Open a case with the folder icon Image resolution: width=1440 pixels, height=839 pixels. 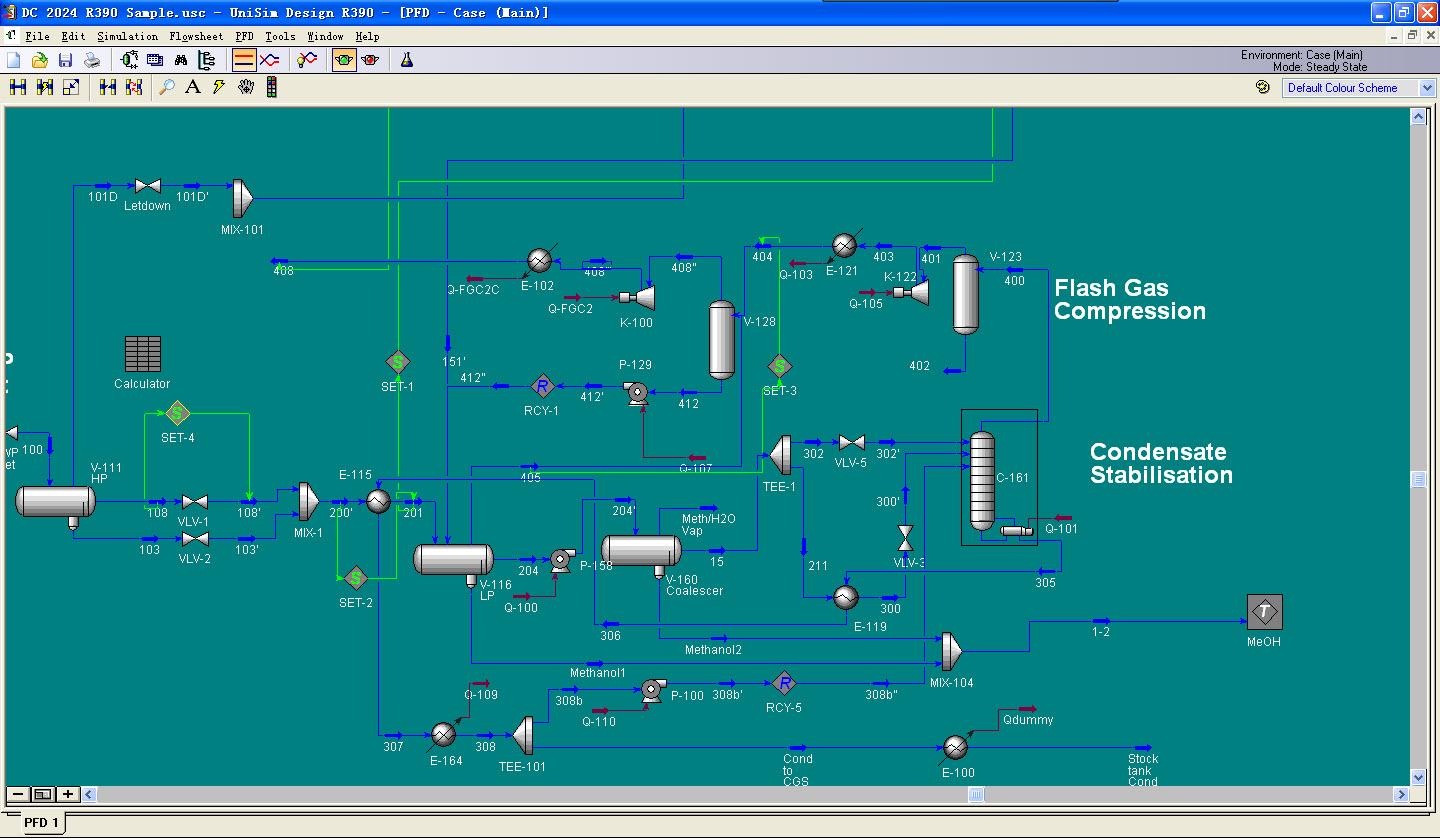tap(40, 60)
